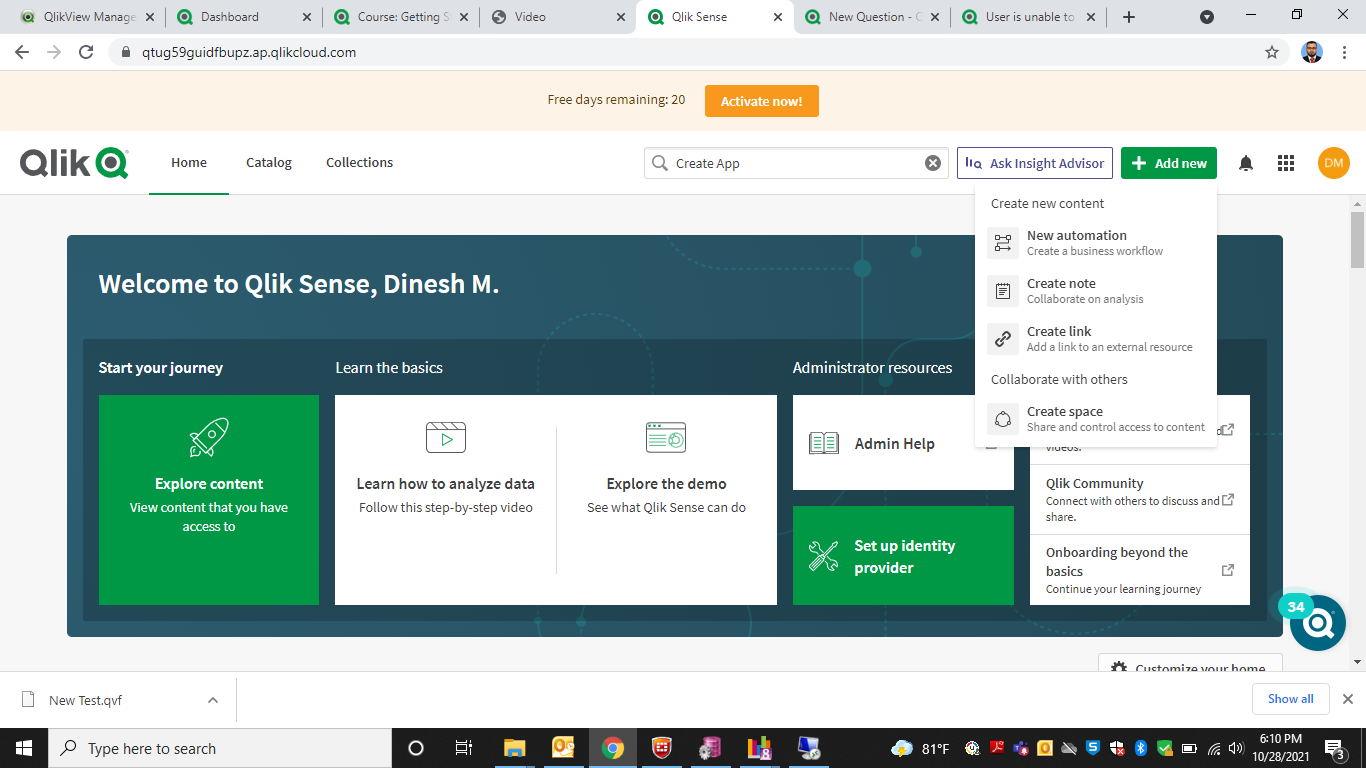Open the app launcher grid icon
This screenshot has width=1366, height=768.
click(x=1286, y=163)
